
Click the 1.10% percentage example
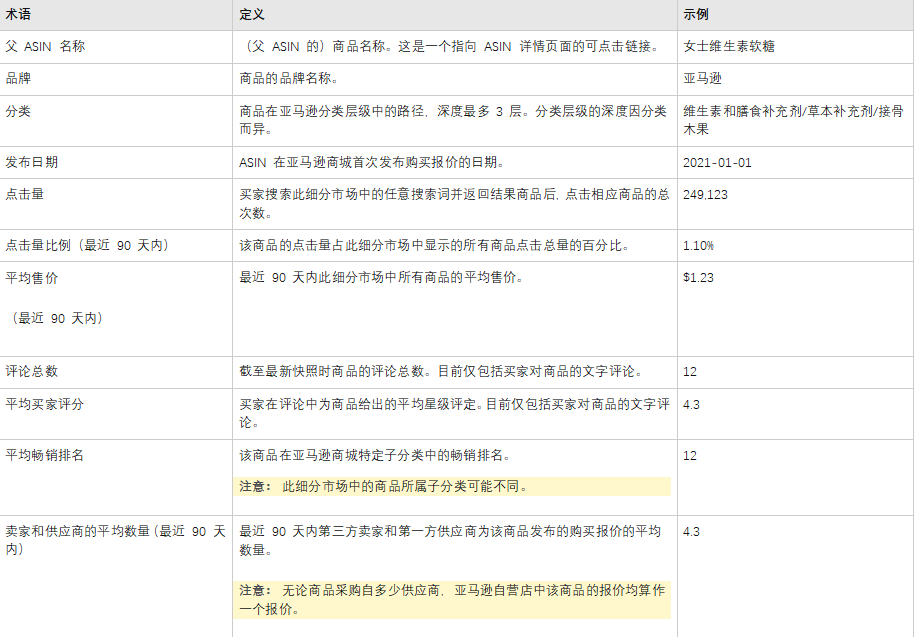[697, 241]
